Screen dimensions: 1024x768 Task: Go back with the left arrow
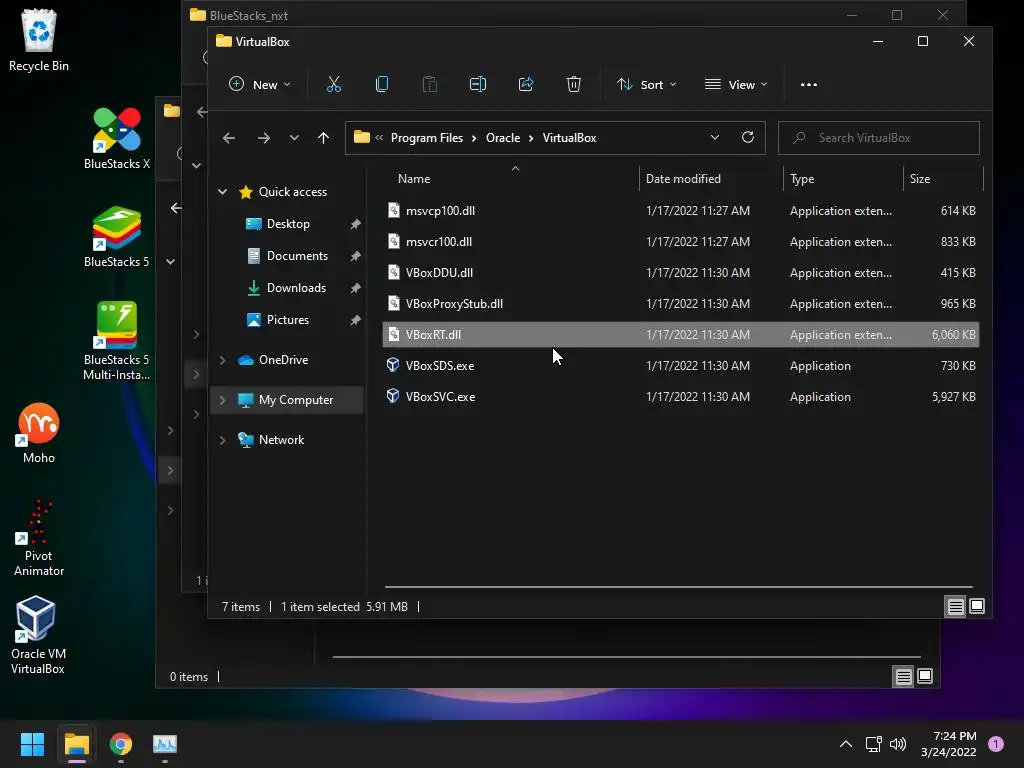229,138
